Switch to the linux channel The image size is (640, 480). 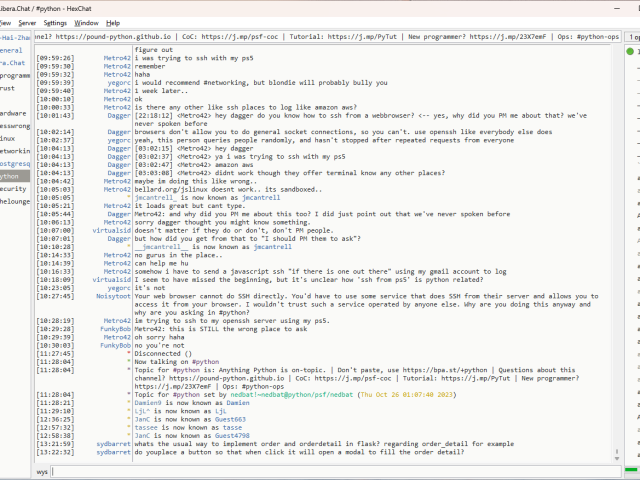[8, 138]
